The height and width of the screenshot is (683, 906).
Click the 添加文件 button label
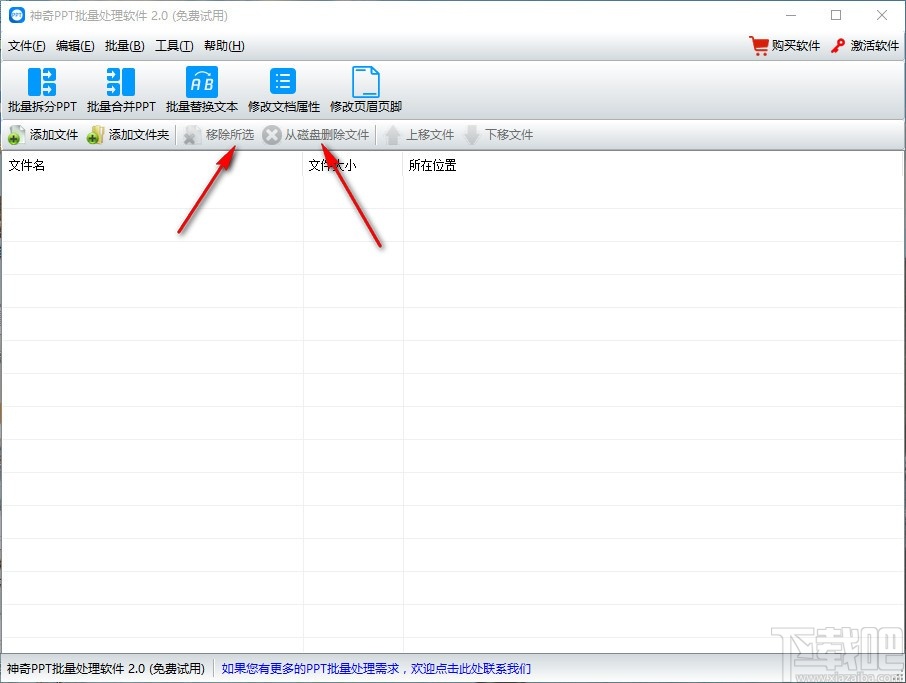pos(54,135)
